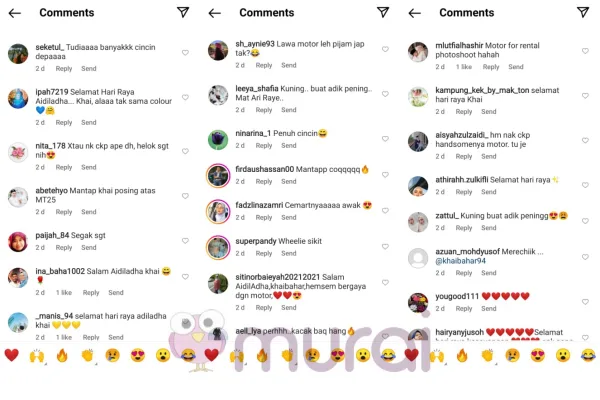600x400 pixels.
Task: Insert red heart emoji in leftmost emoji bar
Action: coord(11,356)
